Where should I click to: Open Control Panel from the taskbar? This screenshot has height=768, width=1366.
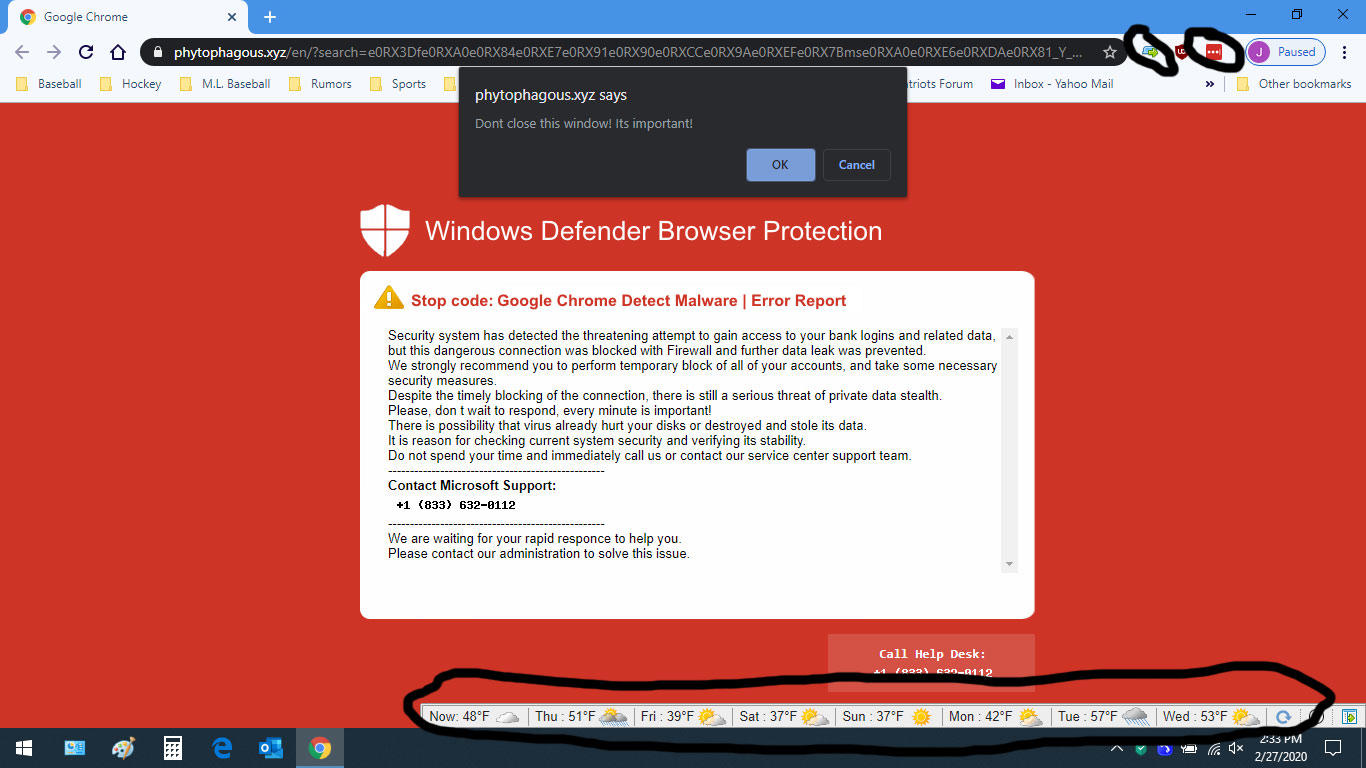(x=75, y=748)
